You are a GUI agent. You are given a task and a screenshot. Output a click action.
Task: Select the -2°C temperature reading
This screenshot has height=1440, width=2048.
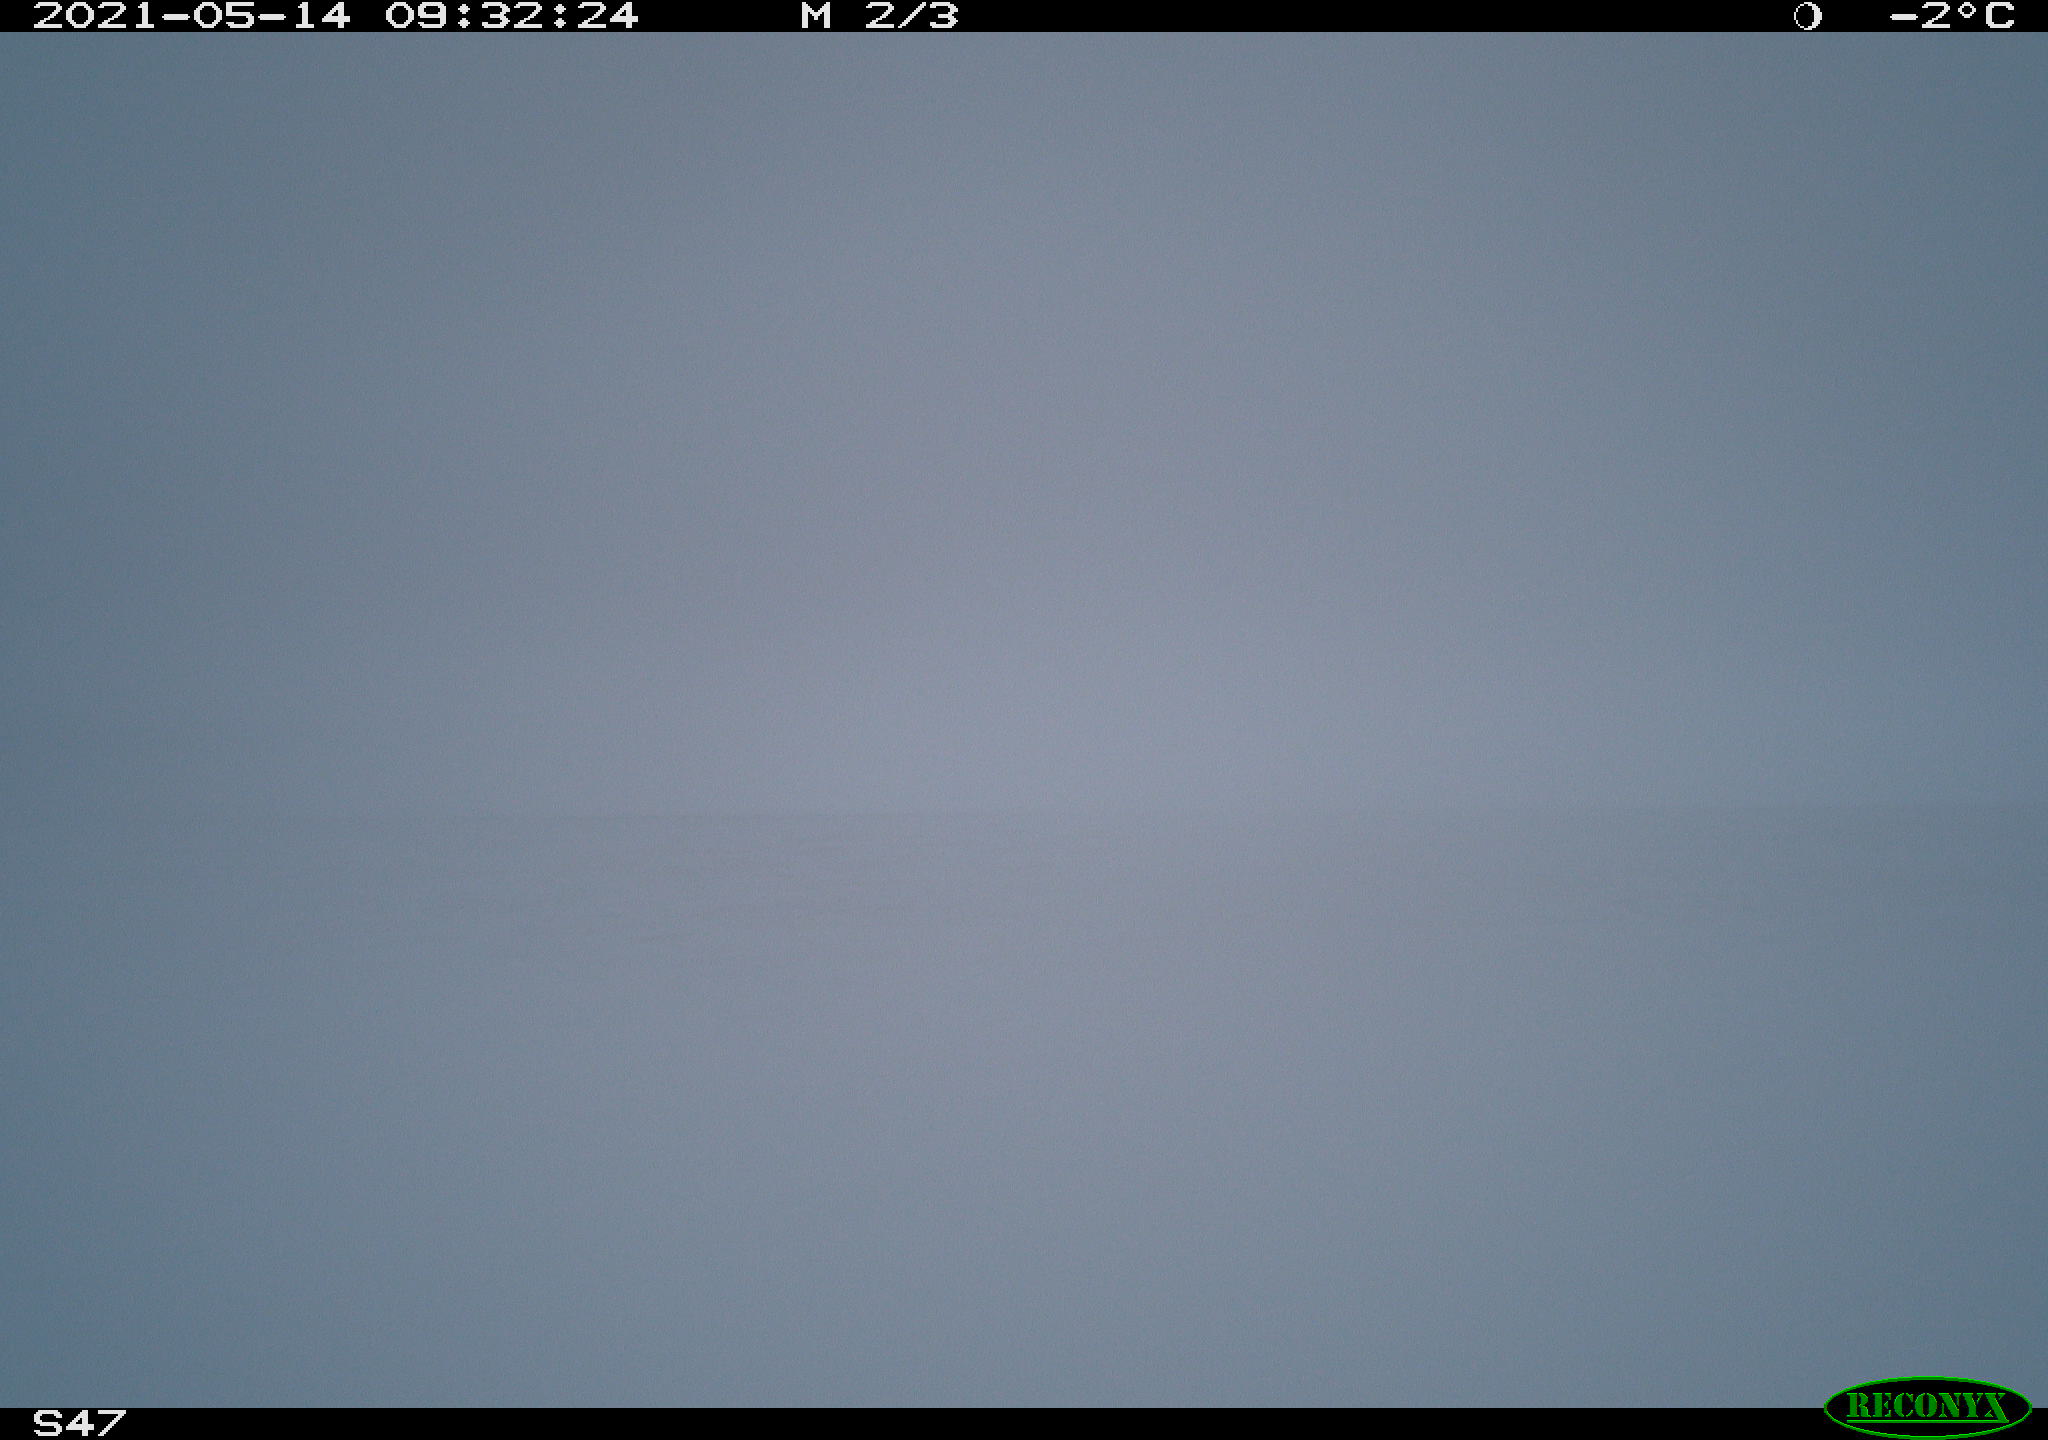point(1952,16)
